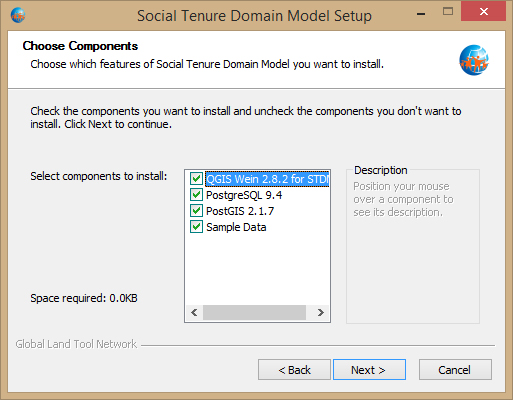
Task: Click the empty area of components list
Action: click(257, 269)
